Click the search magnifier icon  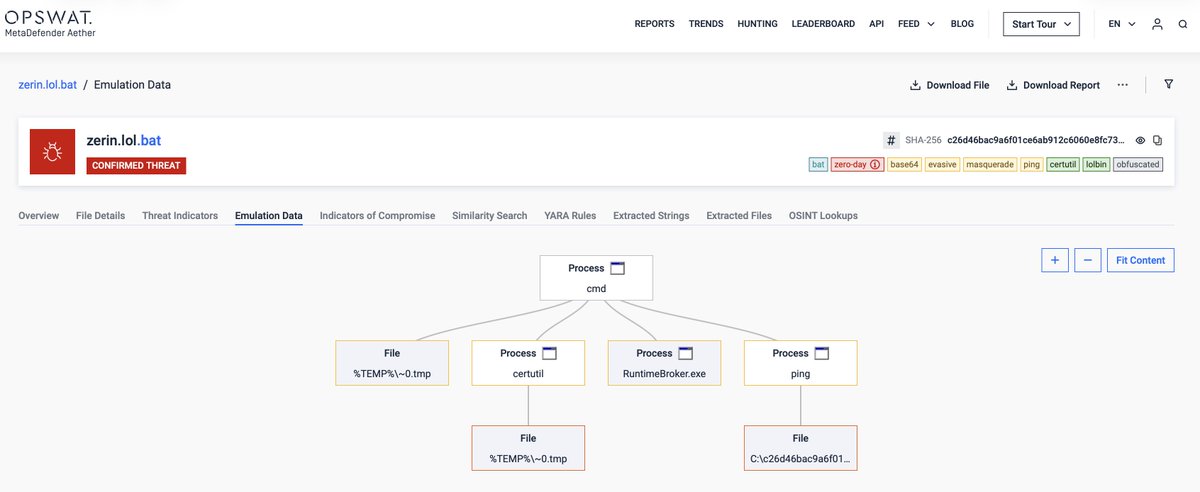pyautogui.click(x=1182, y=24)
